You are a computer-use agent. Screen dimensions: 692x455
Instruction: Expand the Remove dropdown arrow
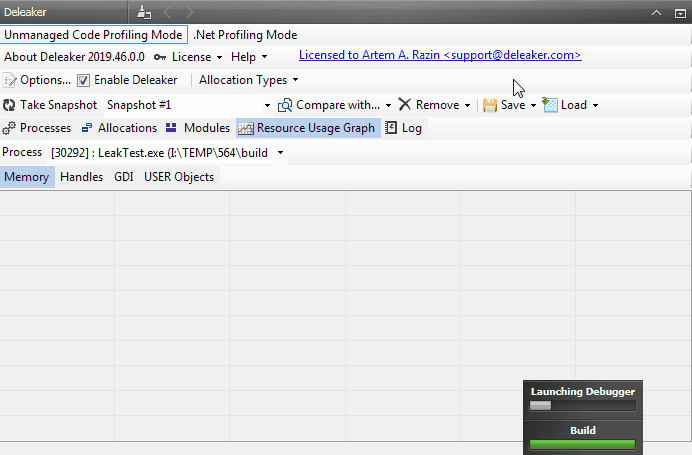click(x=467, y=105)
